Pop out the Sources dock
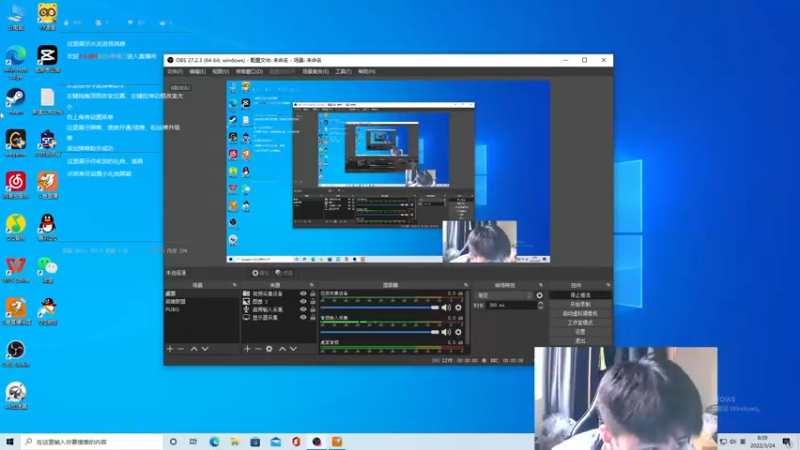This screenshot has width=800, height=450. pyautogui.click(x=311, y=285)
